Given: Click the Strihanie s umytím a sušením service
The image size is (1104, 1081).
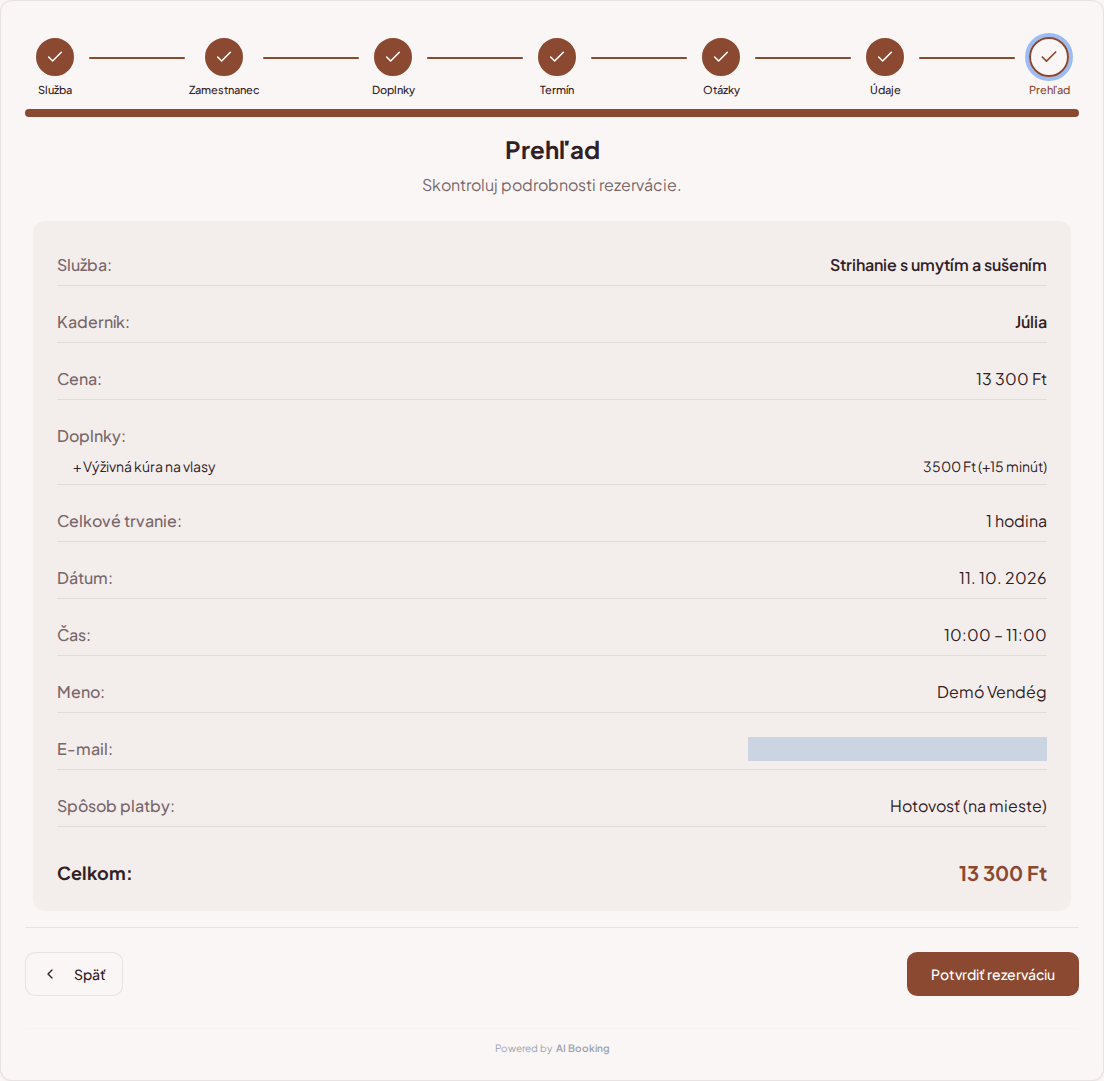Looking at the screenshot, I should pyautogui.click(x=938, y=265).
